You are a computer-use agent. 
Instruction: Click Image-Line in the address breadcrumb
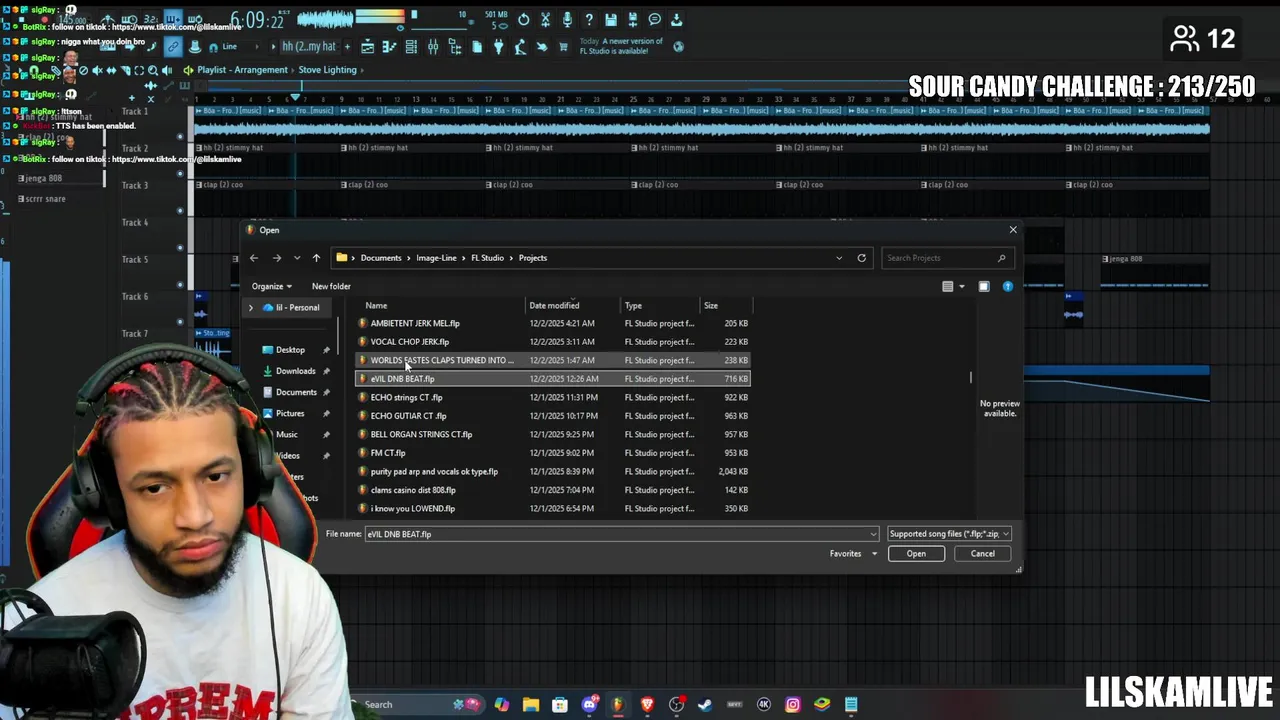[x=436, y=258]
